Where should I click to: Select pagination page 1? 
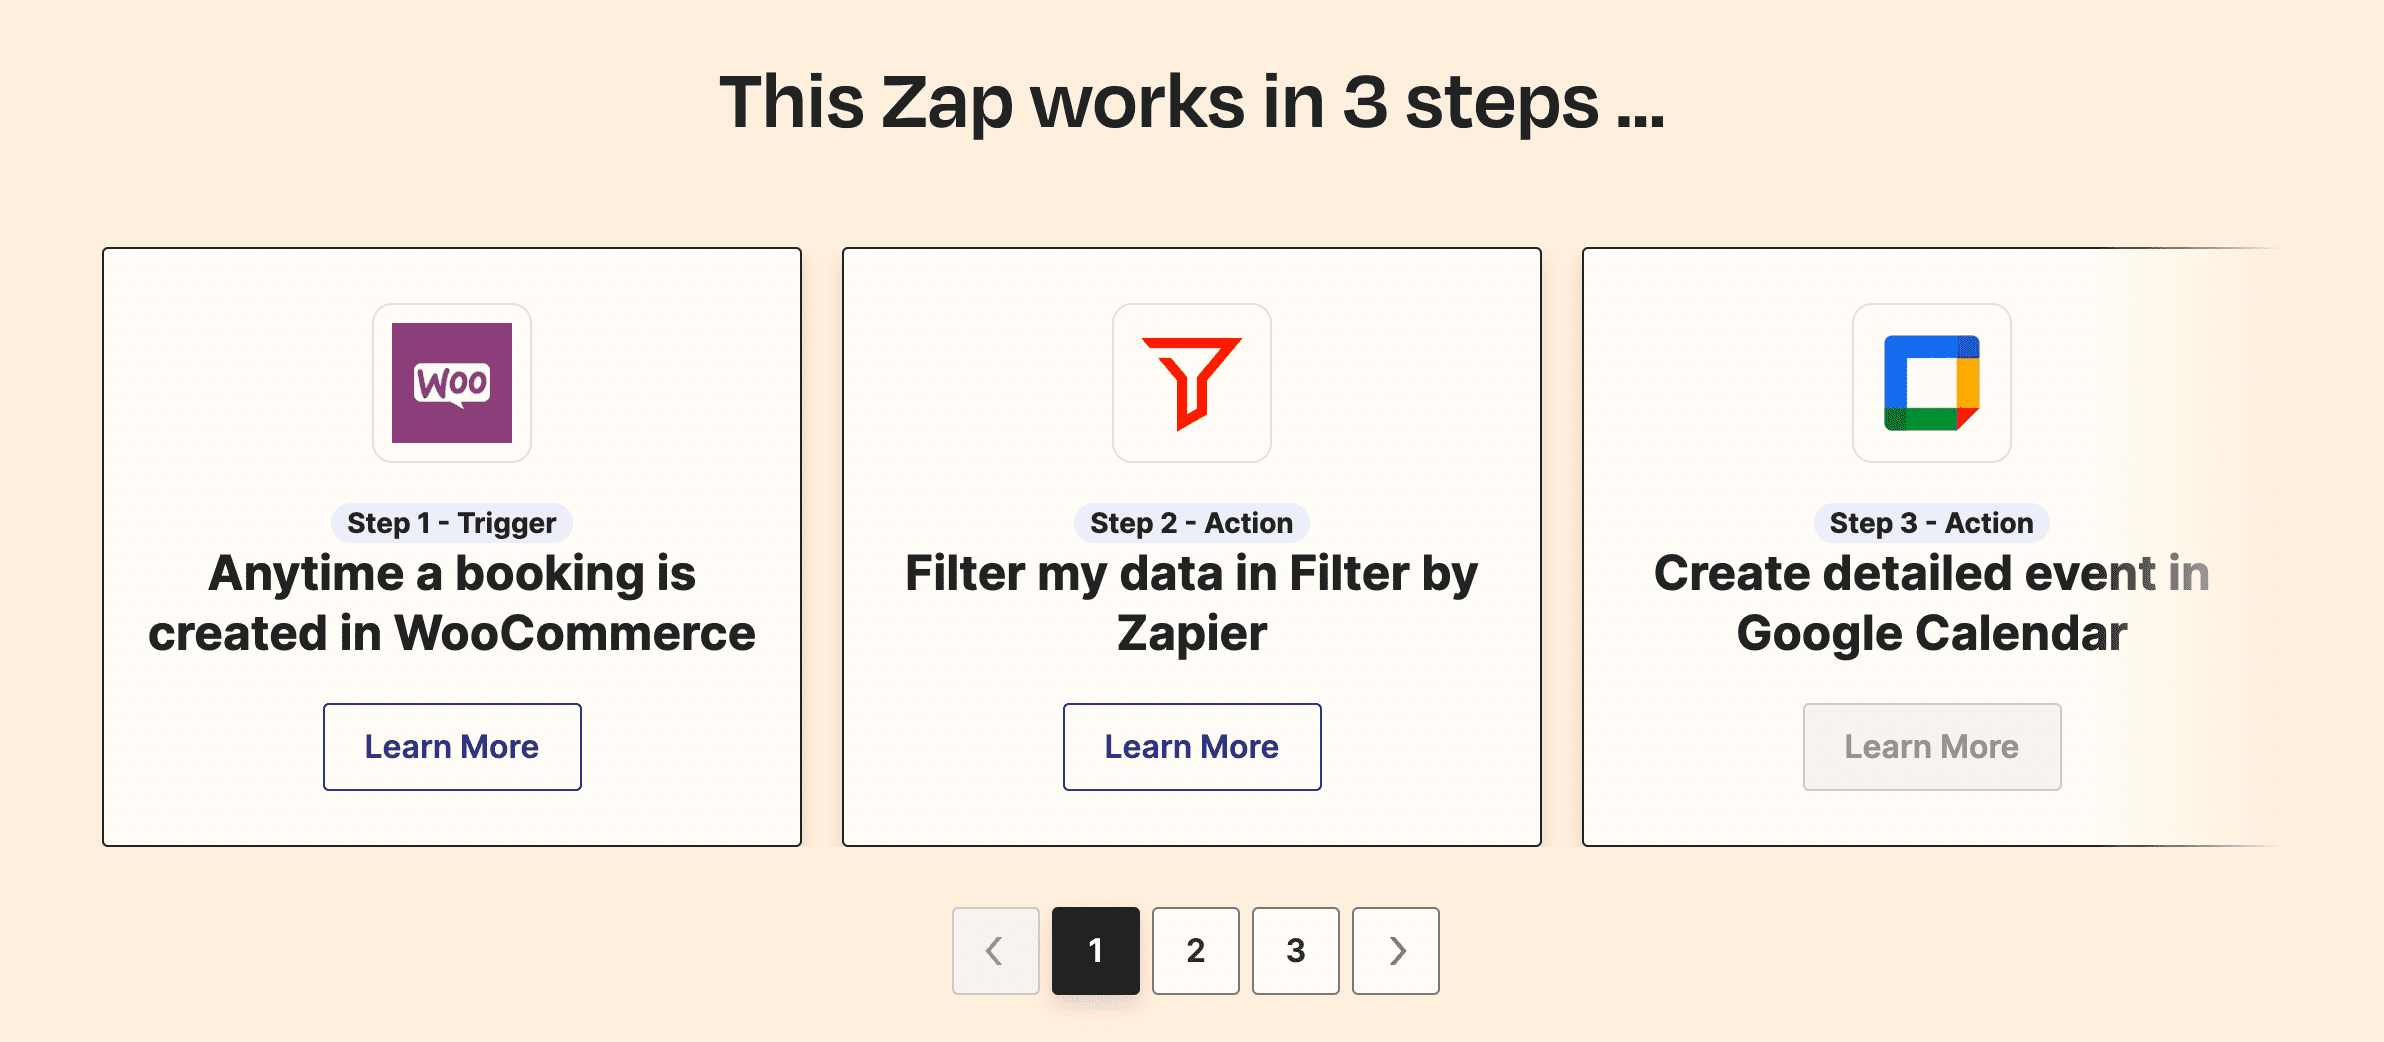(1096, 951)
